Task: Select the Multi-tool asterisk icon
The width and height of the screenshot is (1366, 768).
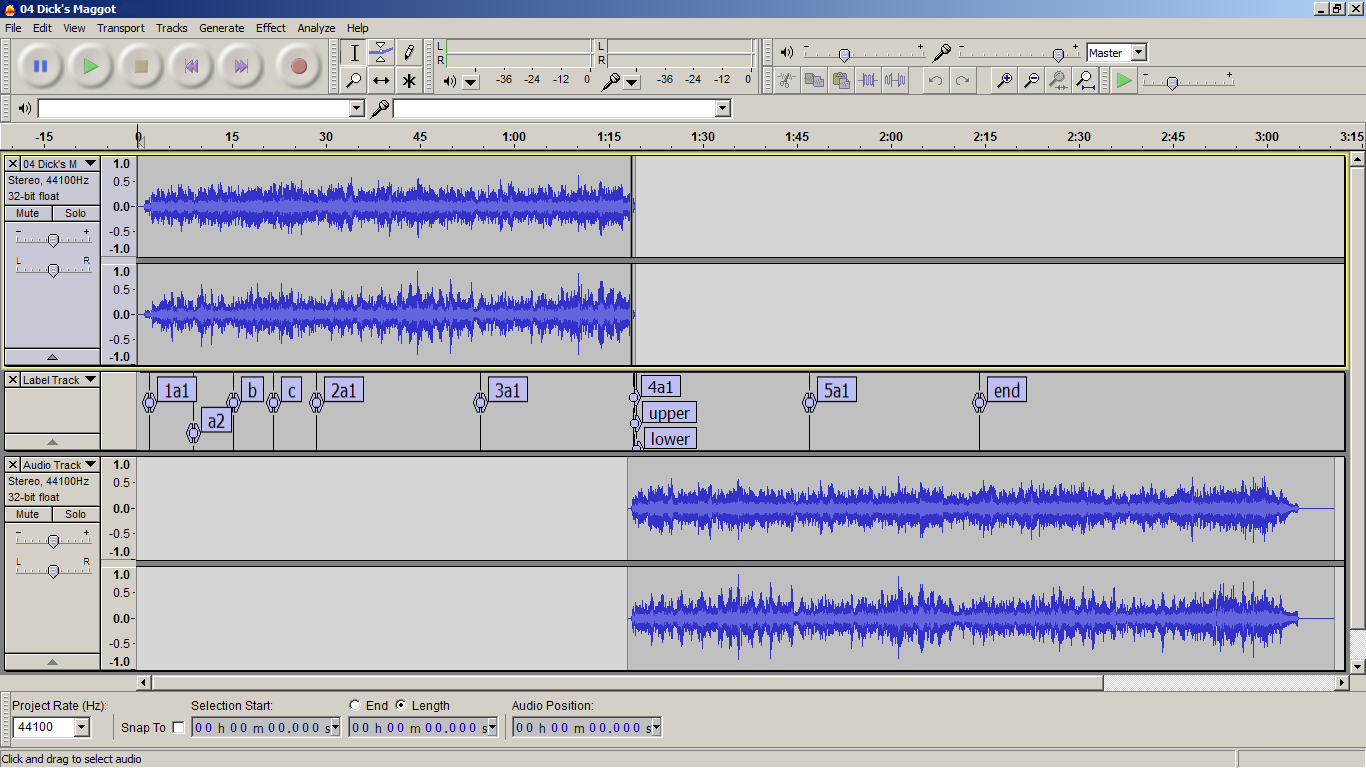Action: (408, 81)
